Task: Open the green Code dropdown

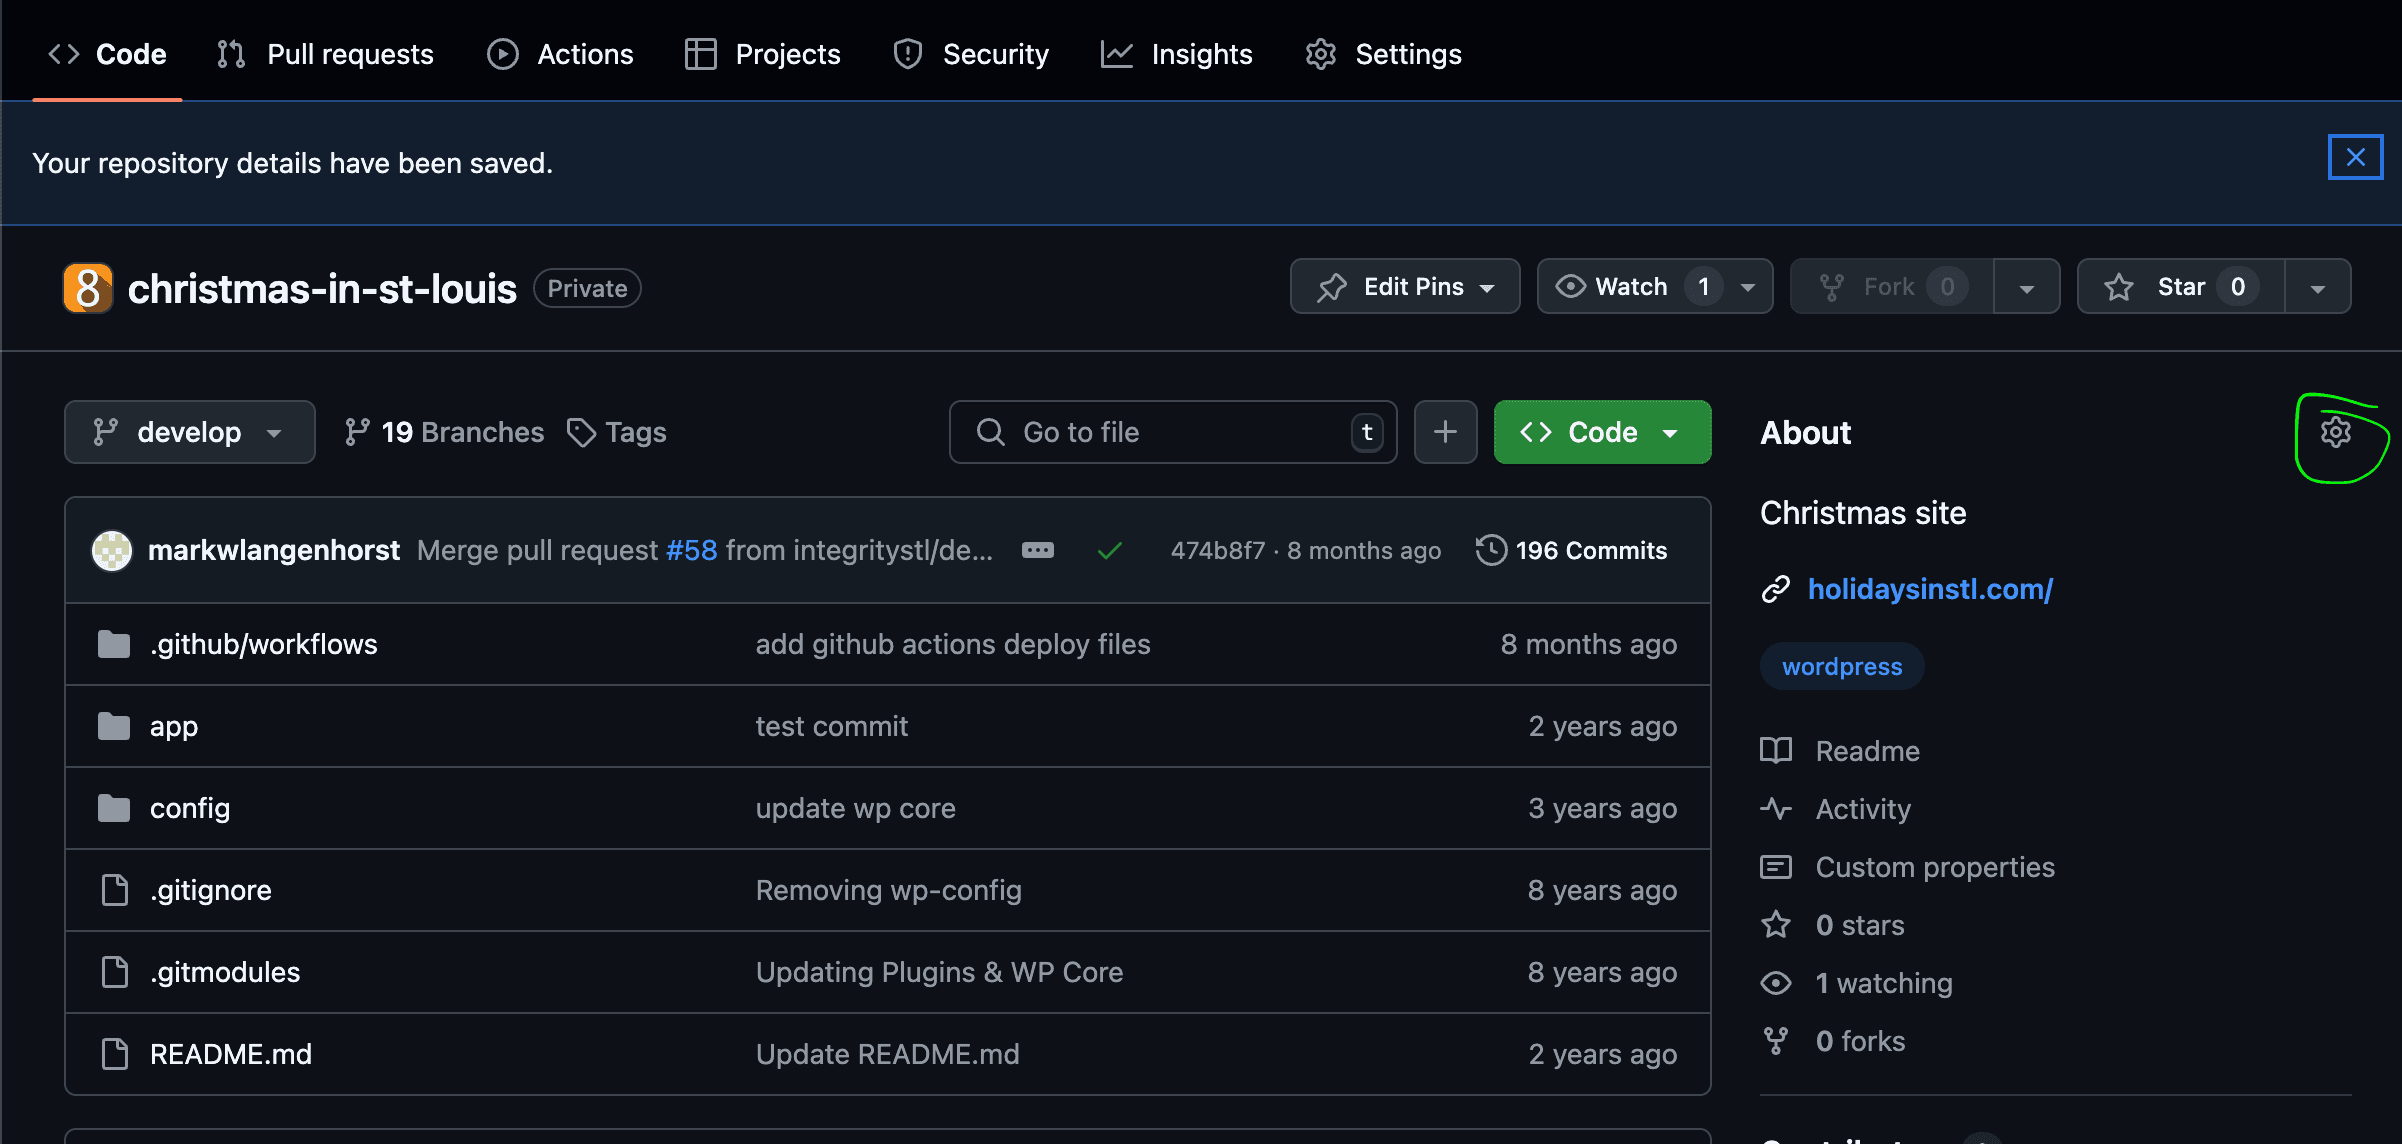Action: (x=1601, y=432)
